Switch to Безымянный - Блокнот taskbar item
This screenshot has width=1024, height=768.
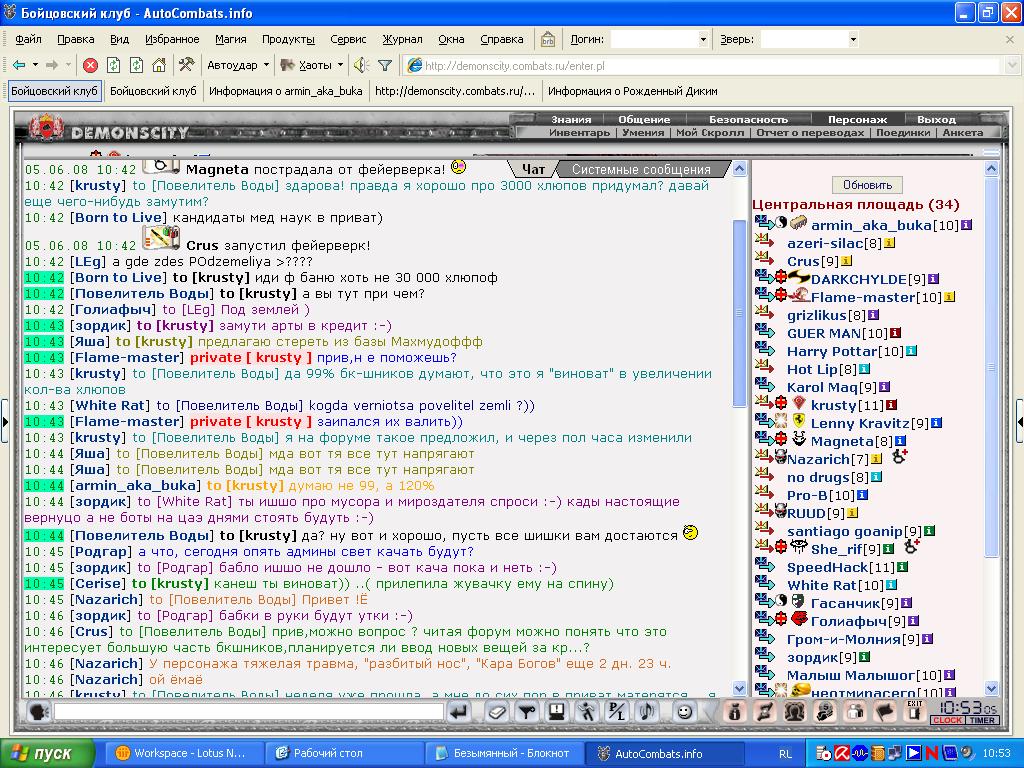[x=504, y=753]
